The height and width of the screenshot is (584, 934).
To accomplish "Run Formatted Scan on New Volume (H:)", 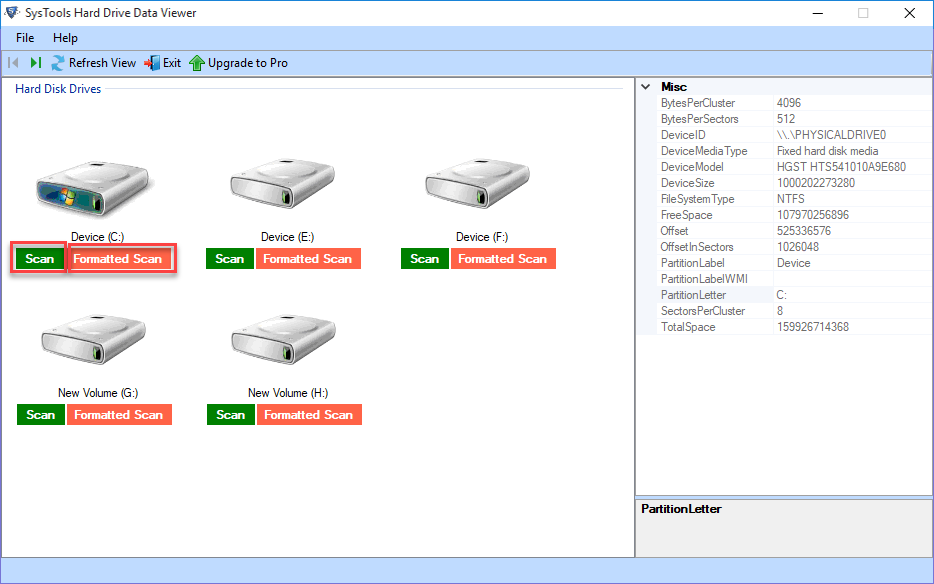I will coord(309,415).
